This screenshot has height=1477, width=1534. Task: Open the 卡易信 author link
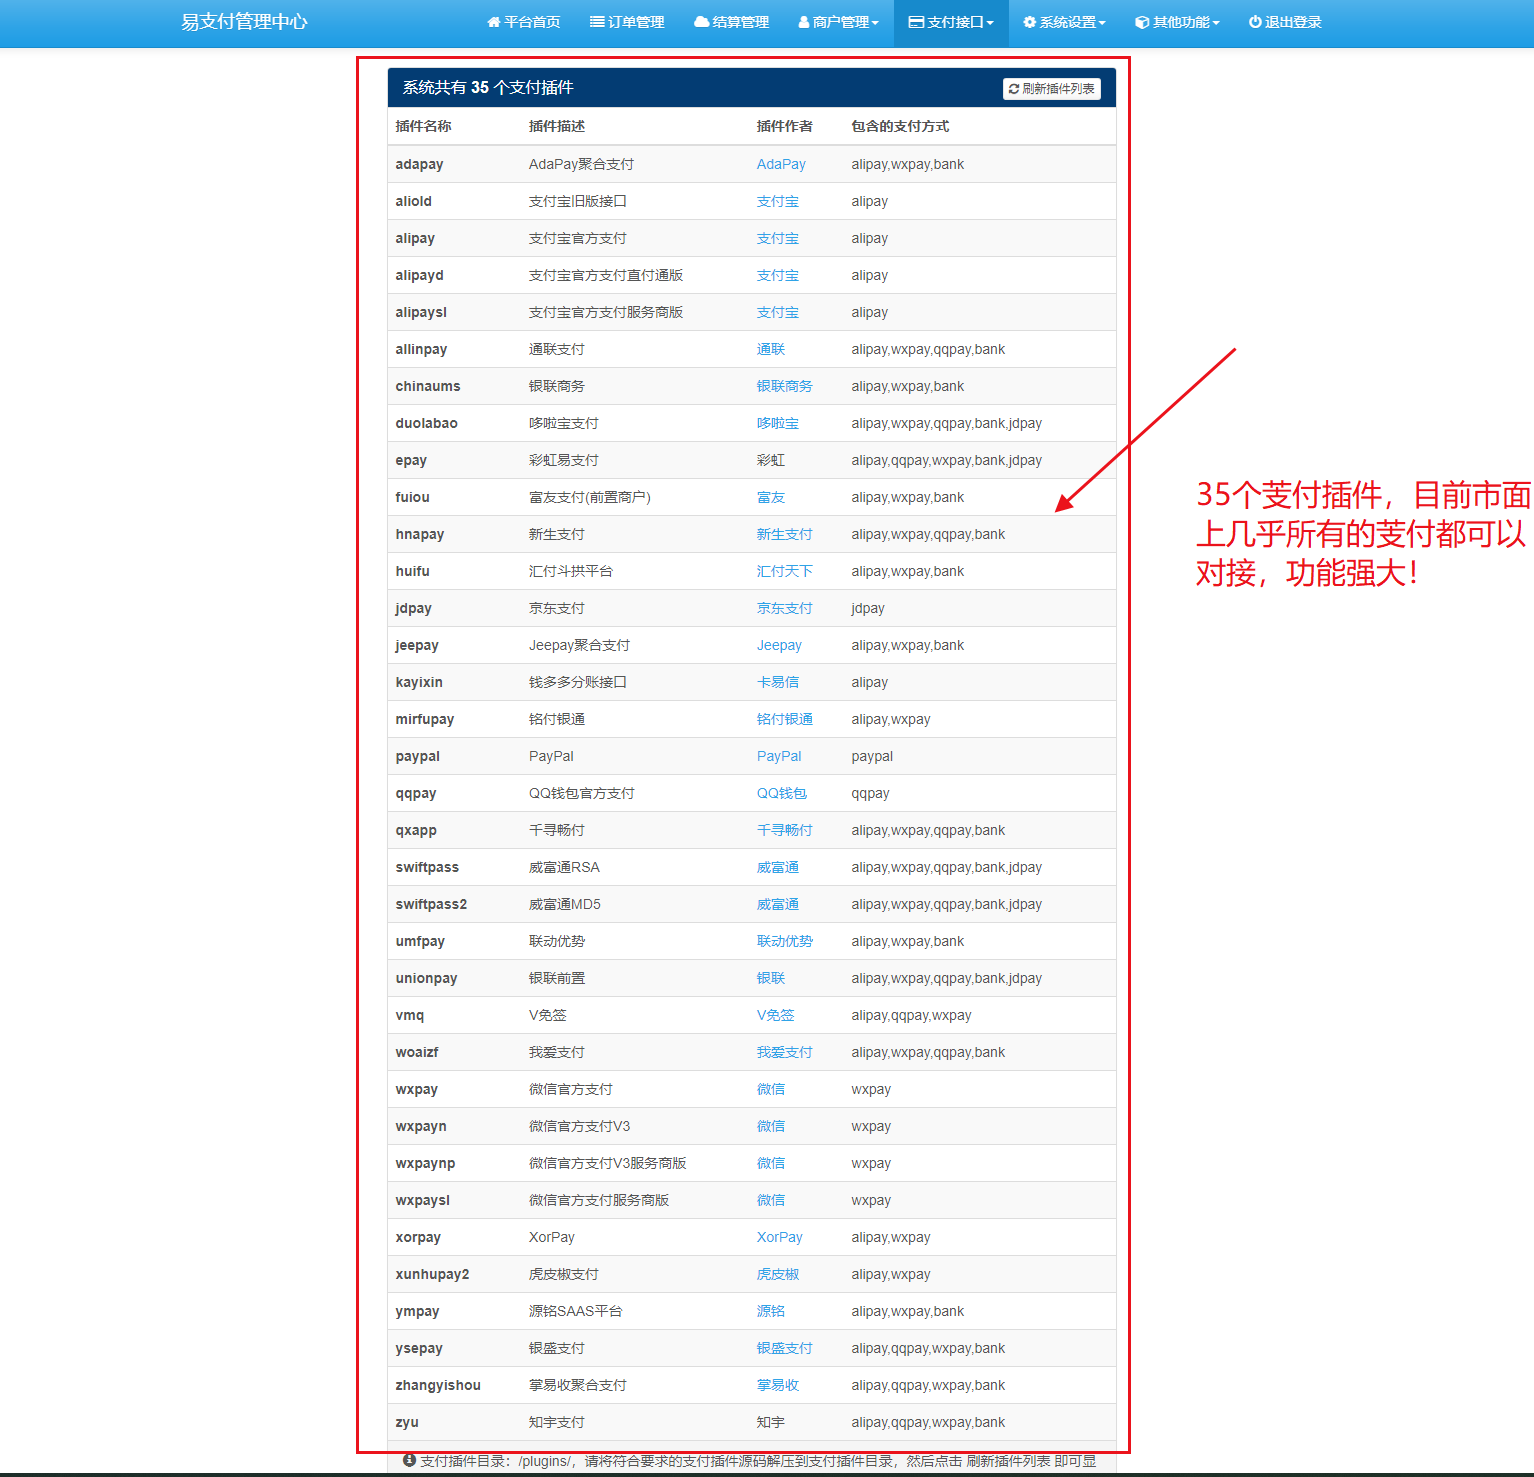coord(778,682)
